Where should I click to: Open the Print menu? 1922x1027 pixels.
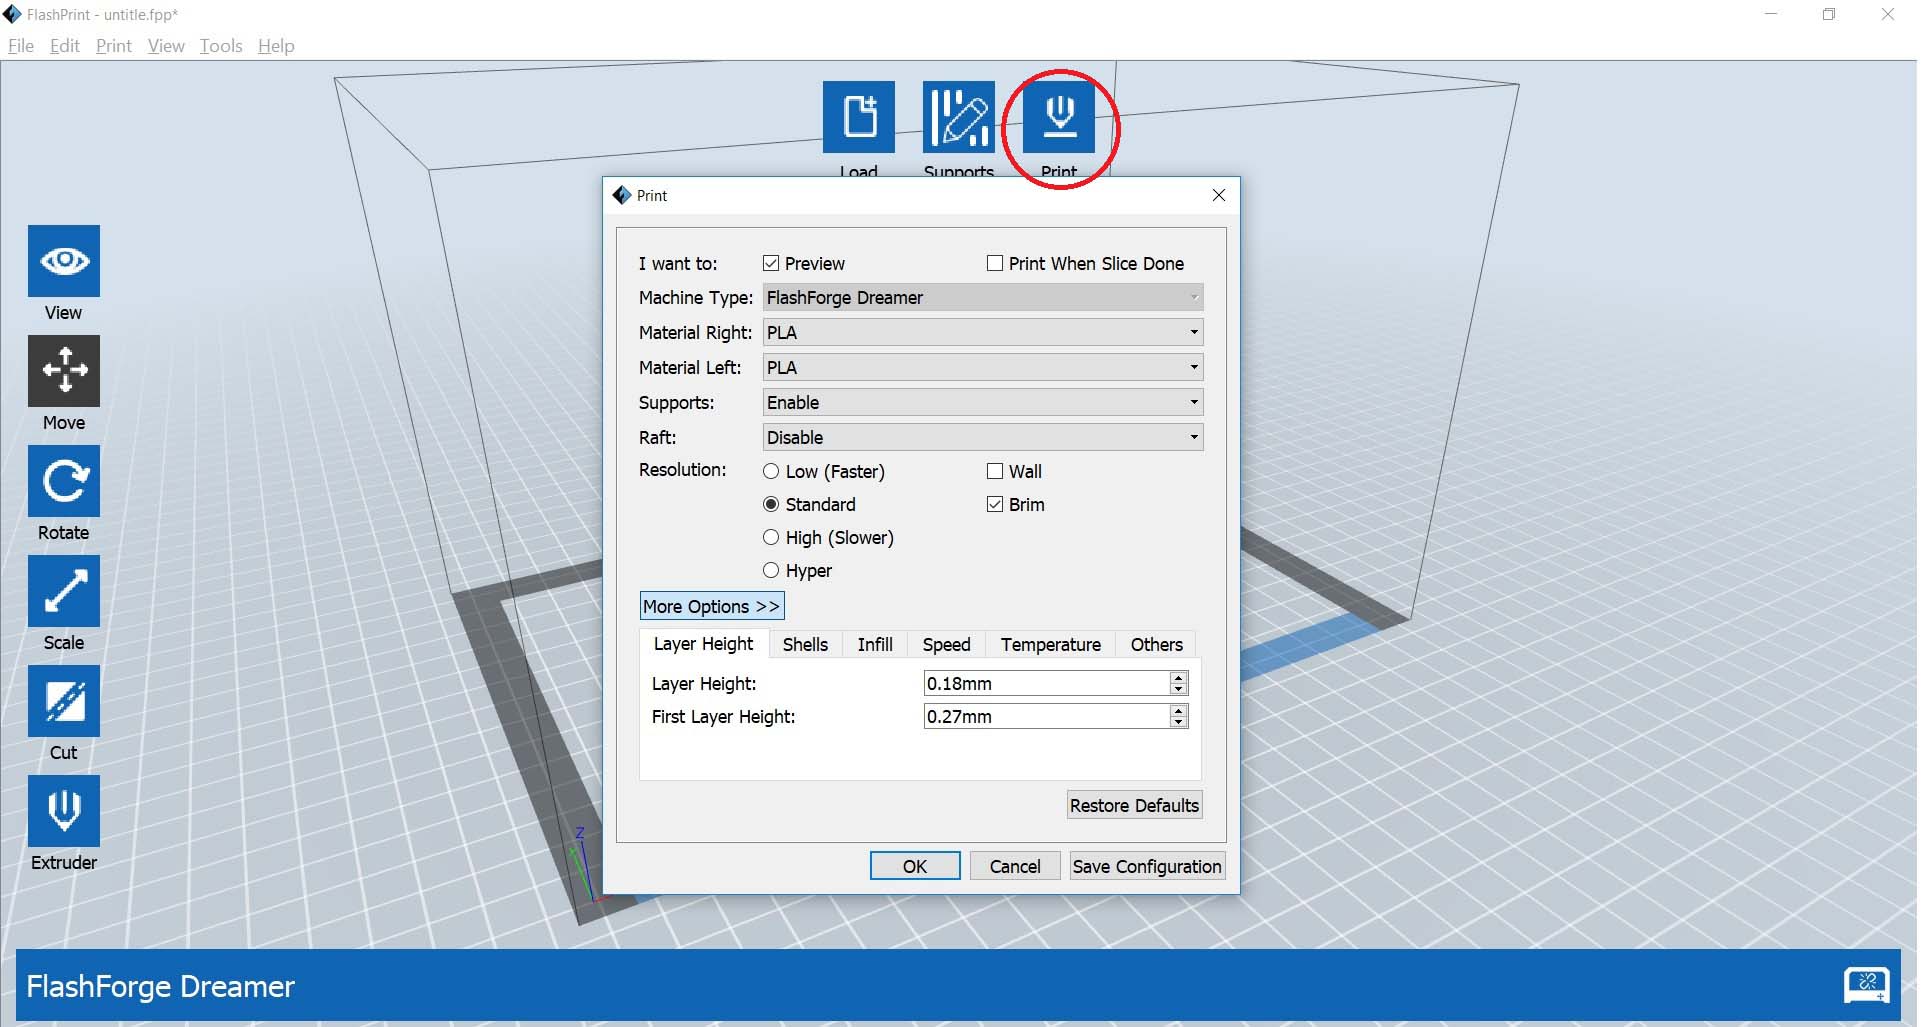click(114, 46)
